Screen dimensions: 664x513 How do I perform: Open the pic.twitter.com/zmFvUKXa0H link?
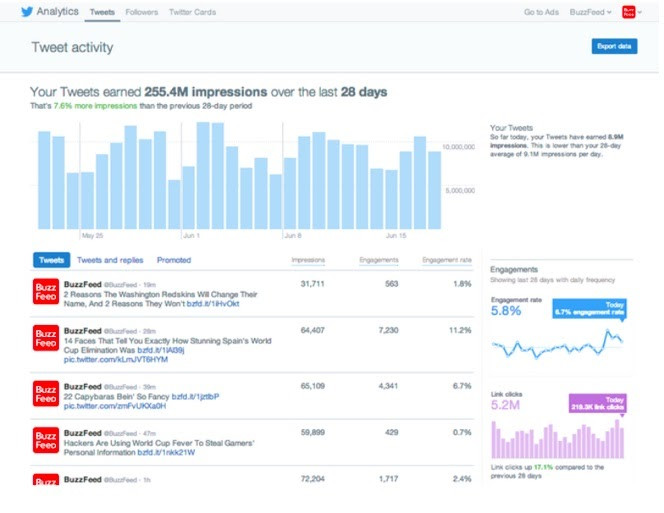click(x=115, y=406)
